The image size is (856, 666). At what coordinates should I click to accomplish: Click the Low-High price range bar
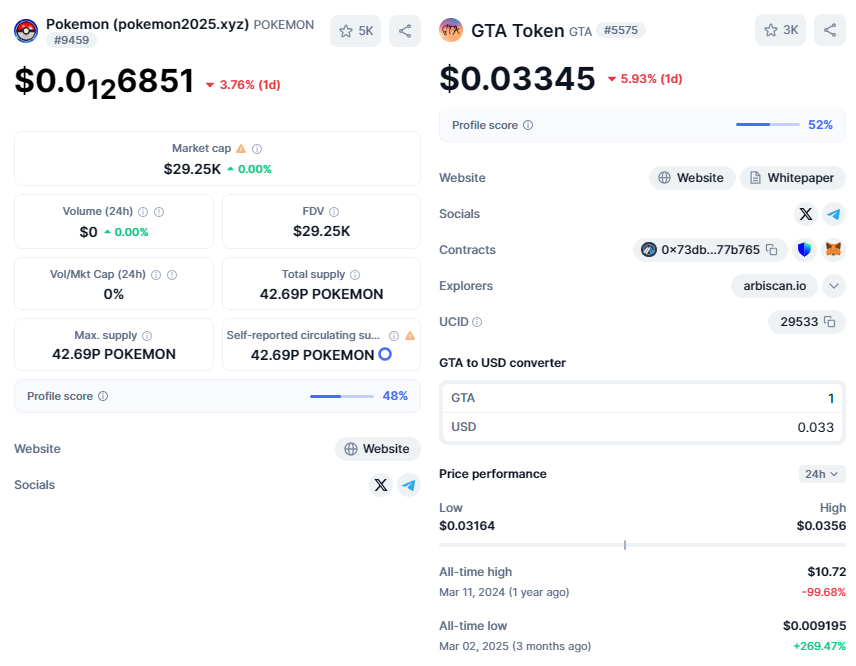point(642,545)
